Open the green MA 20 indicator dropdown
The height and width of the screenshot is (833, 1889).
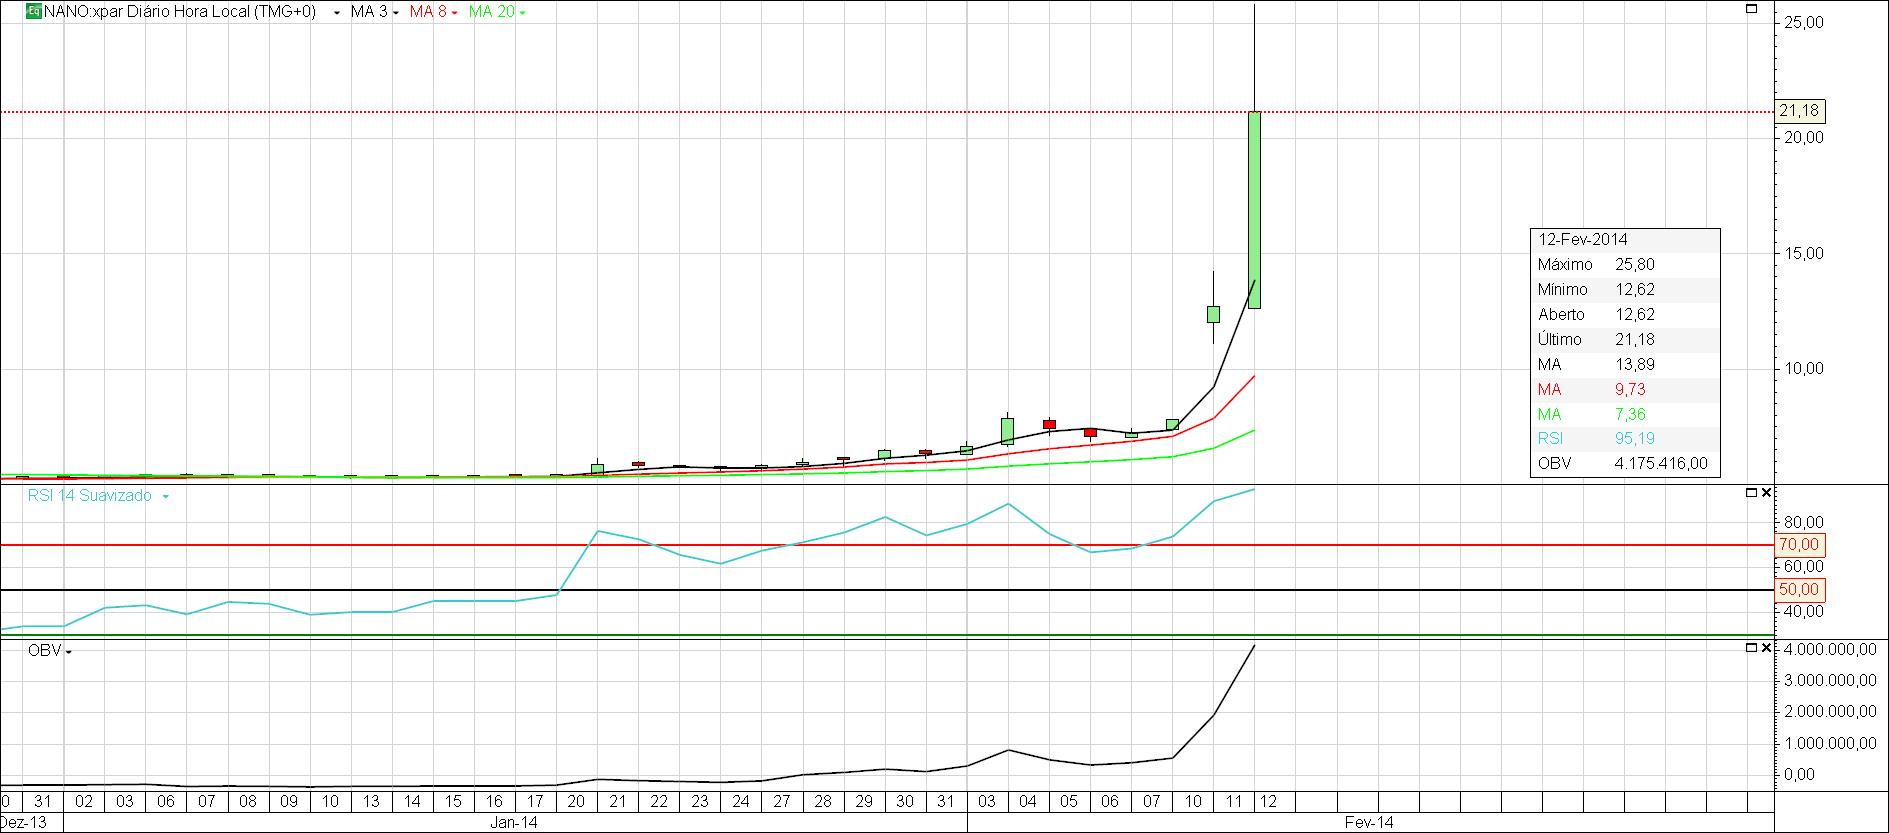click(522, 13)
